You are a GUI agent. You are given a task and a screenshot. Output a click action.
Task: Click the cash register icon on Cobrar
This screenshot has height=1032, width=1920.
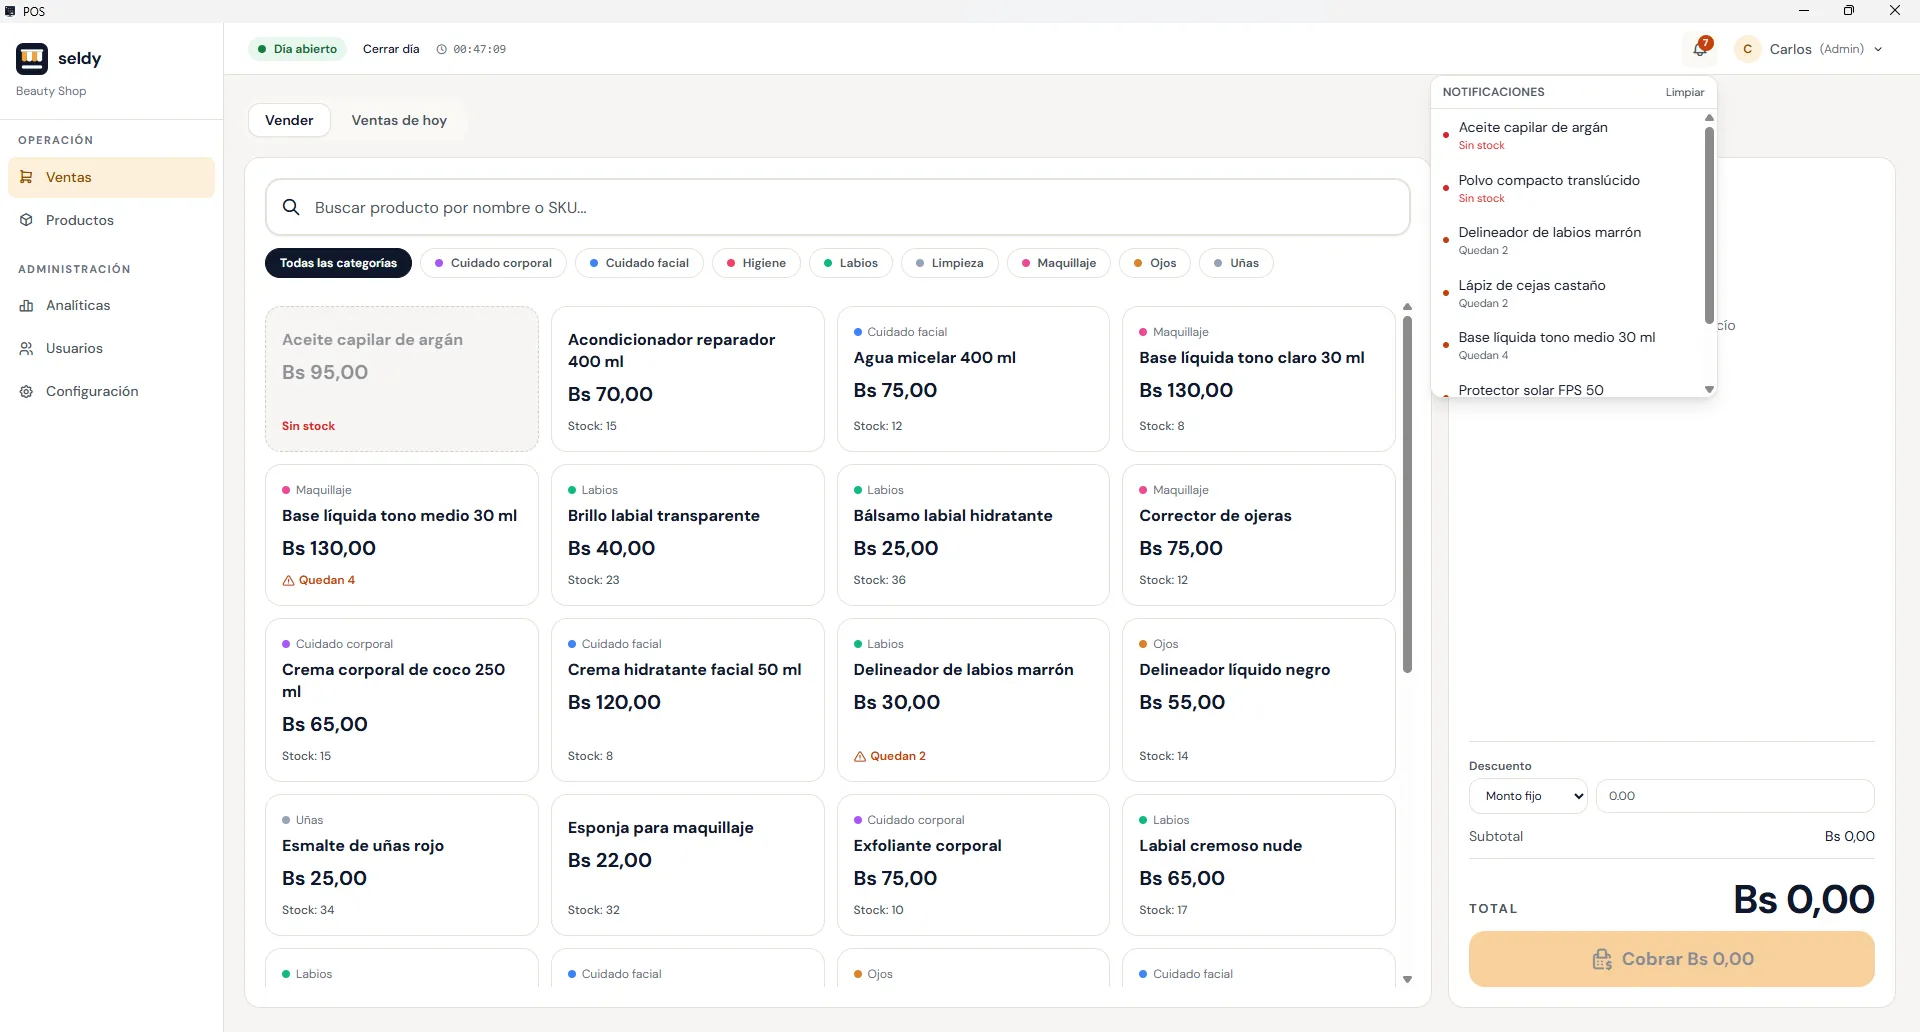[1602, 959]
